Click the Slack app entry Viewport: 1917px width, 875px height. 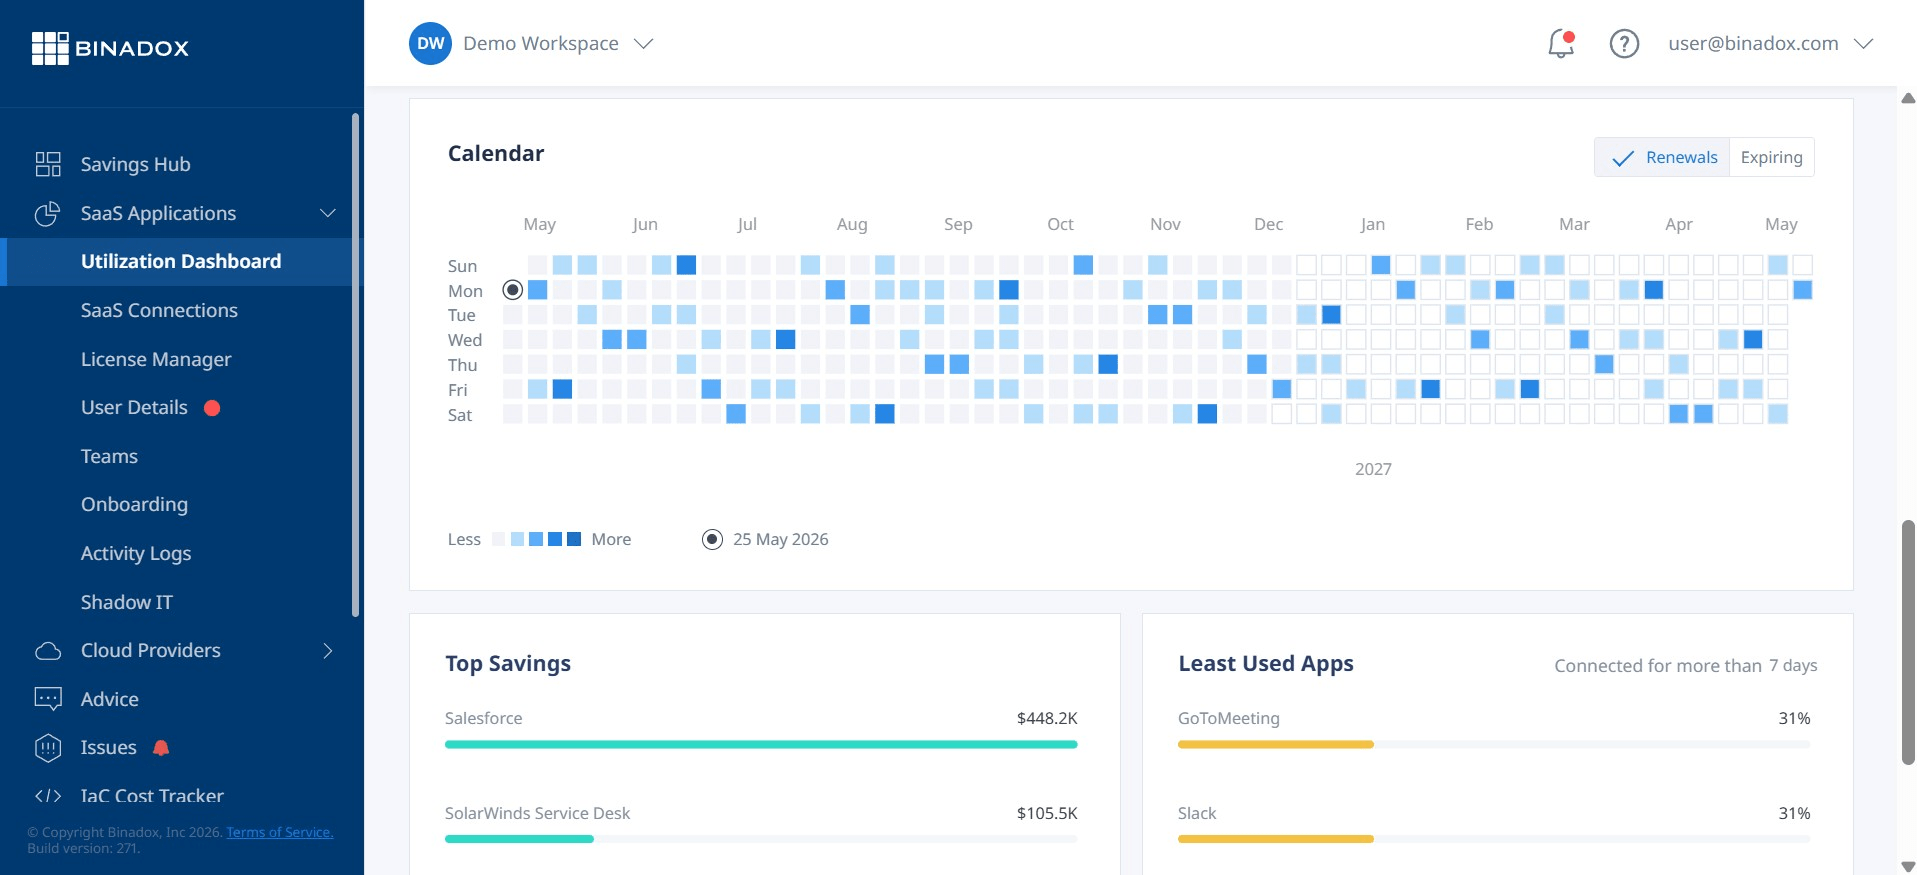click(x=1196, y=813)
